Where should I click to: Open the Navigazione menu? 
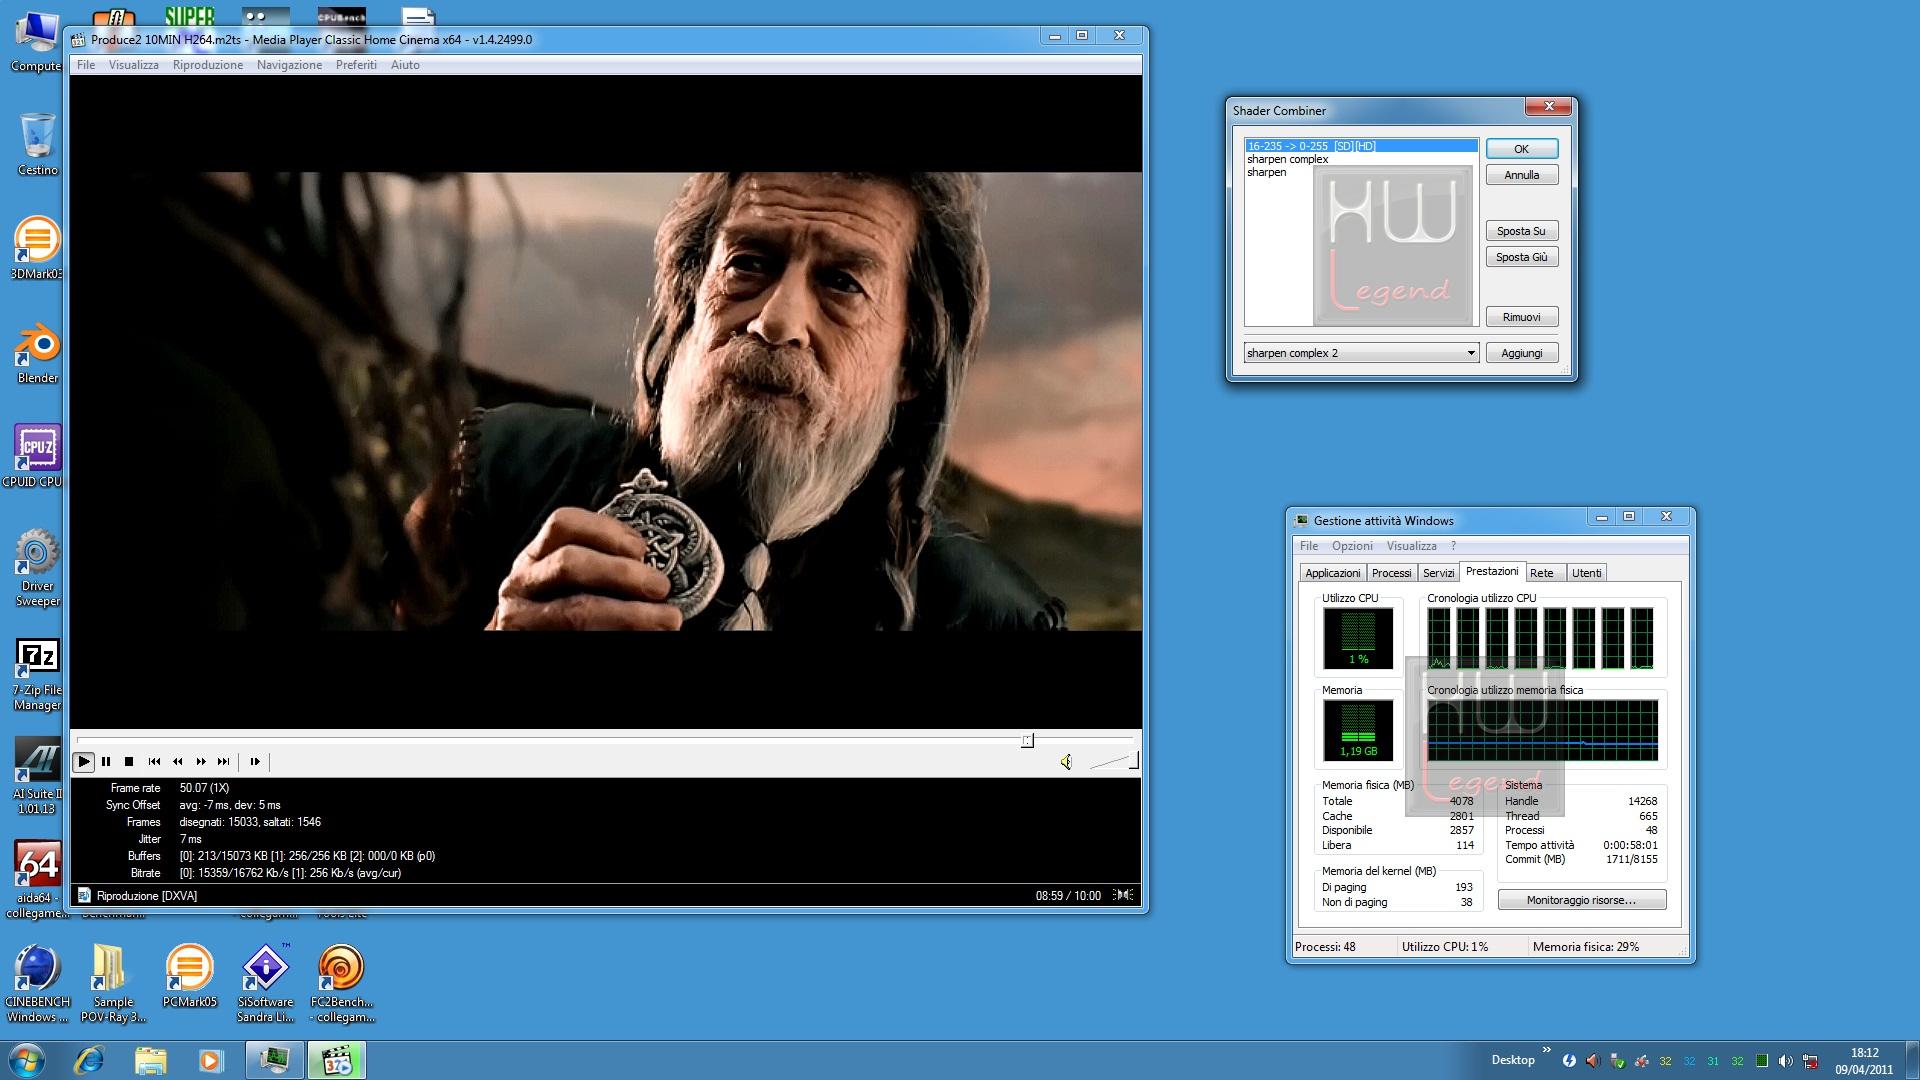289,65
